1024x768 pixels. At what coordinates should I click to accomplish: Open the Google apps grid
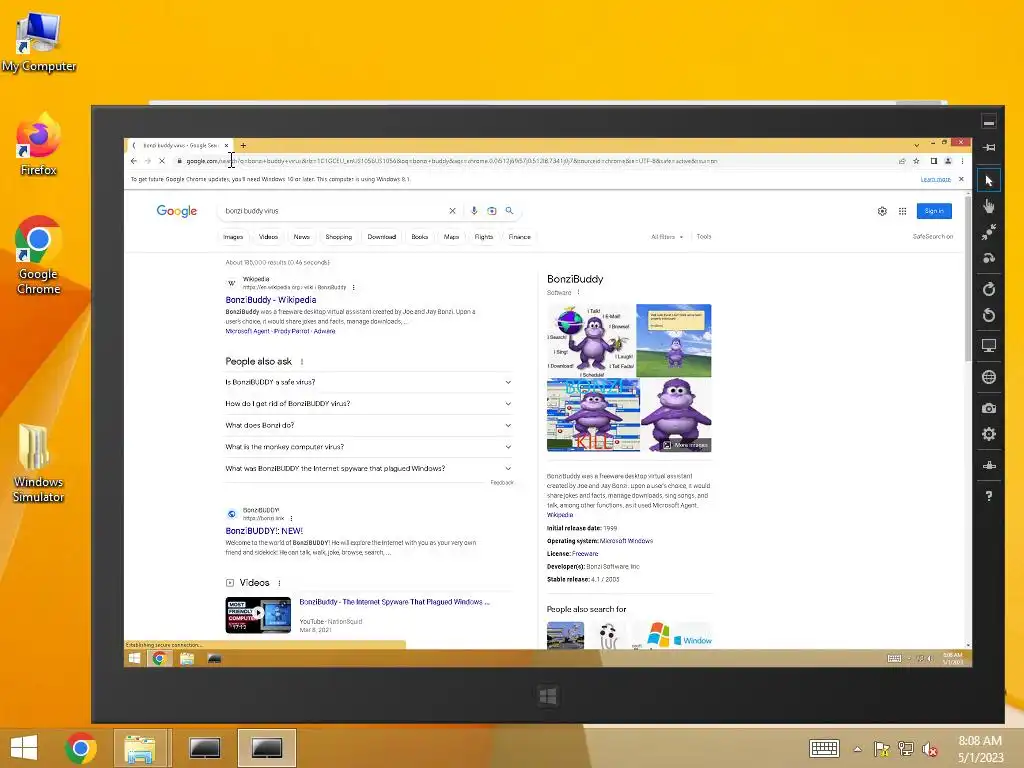tap(903, 211)
